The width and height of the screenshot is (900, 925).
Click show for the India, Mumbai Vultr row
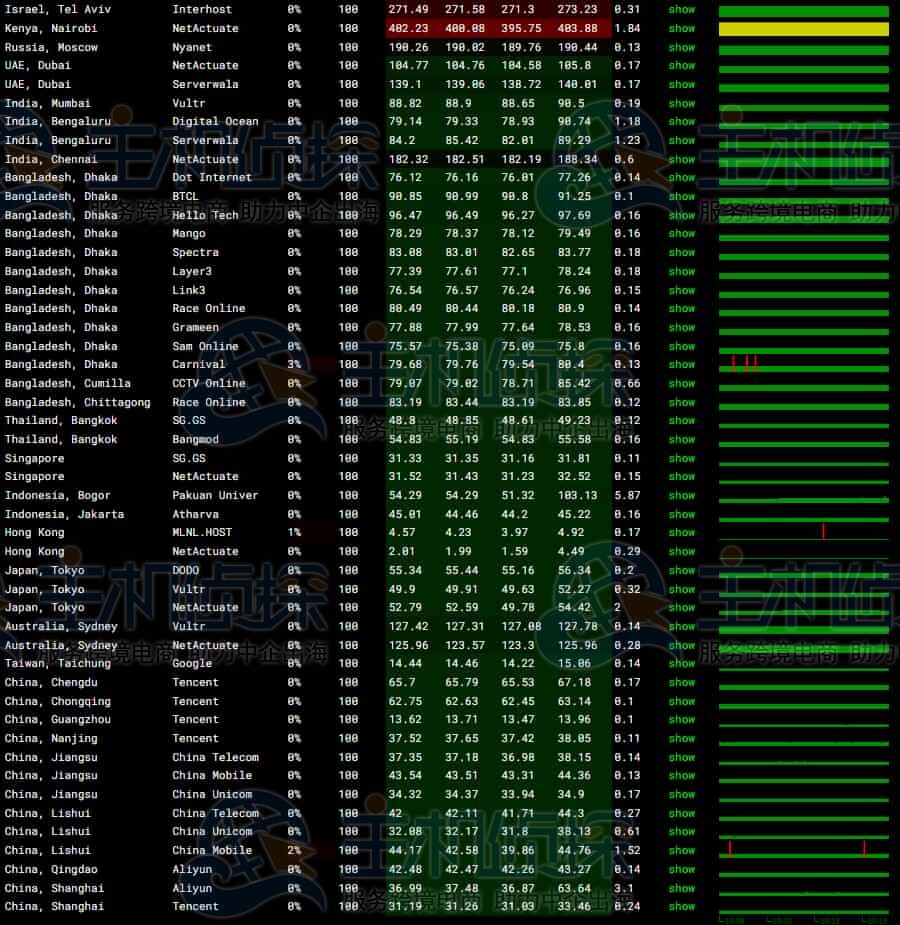(x=681, y=103)
